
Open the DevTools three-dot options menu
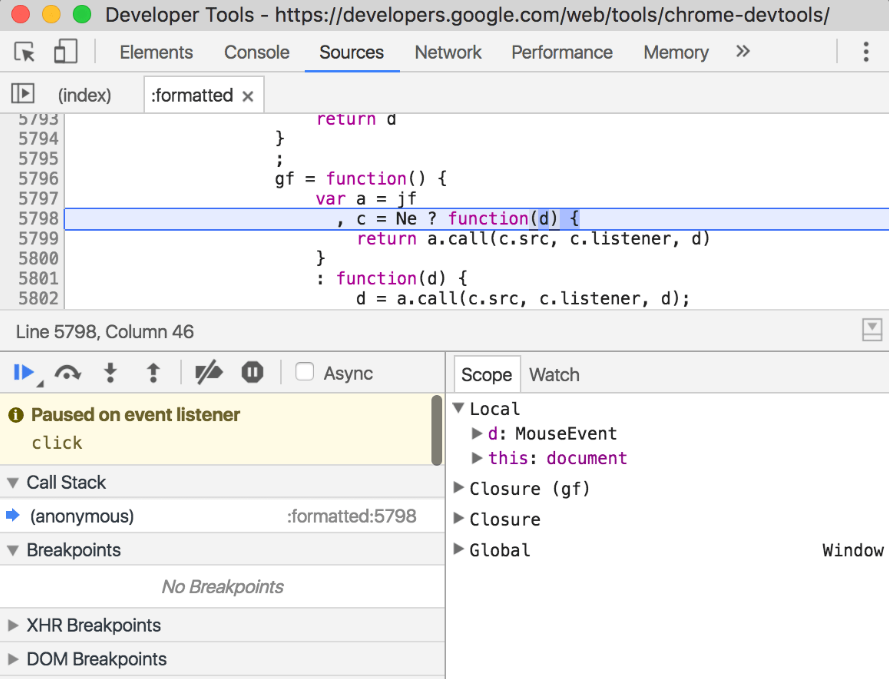click(865, 52)
